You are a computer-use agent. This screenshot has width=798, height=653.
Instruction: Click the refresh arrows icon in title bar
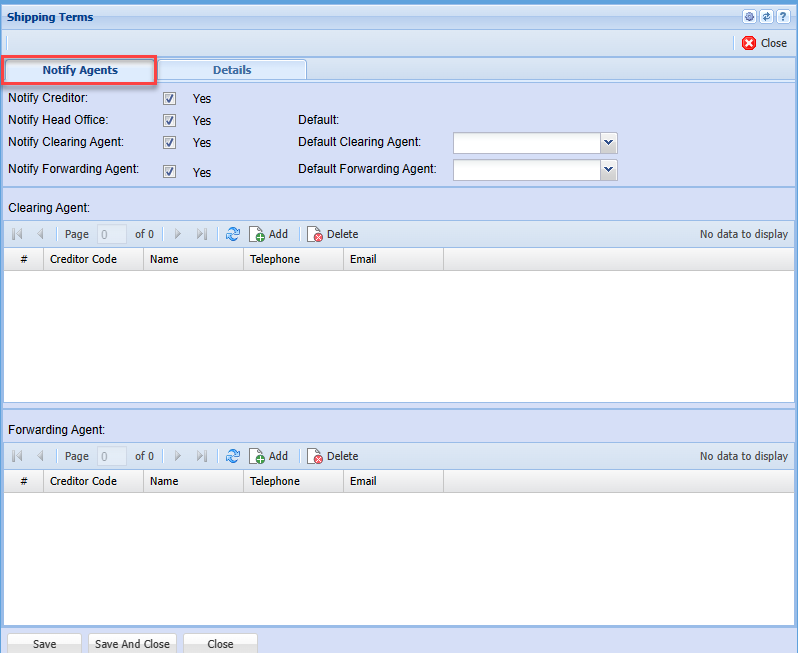766,17
